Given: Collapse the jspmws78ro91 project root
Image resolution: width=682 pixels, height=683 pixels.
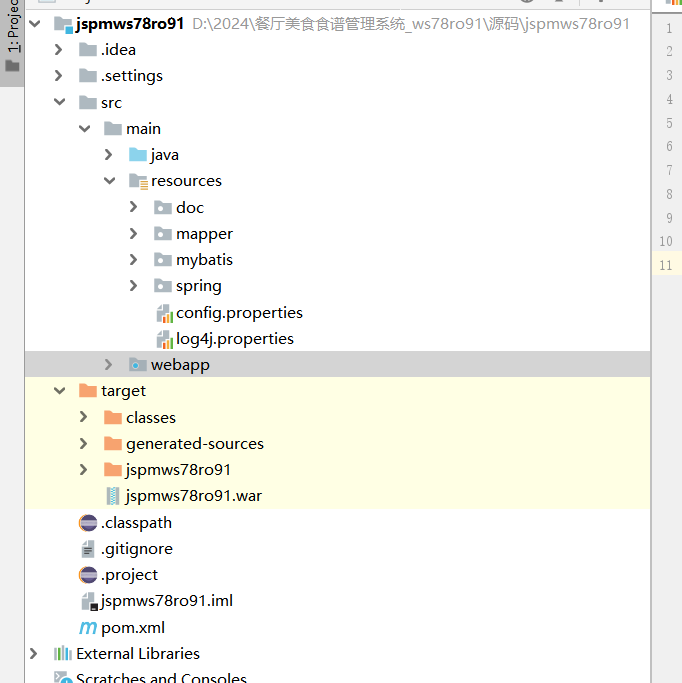Looking at the screenshot, I should tap(35, 23).
